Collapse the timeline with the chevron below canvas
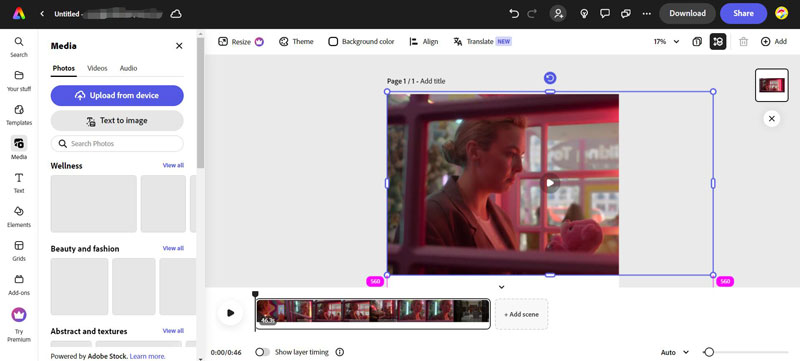Screen dimensions: 800x361 click(502, 287)
